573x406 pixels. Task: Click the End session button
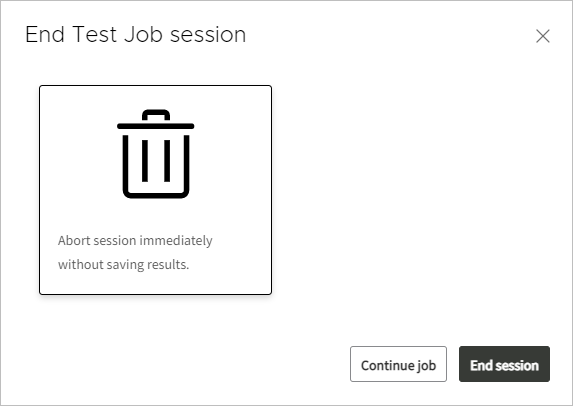coord(504,364)
